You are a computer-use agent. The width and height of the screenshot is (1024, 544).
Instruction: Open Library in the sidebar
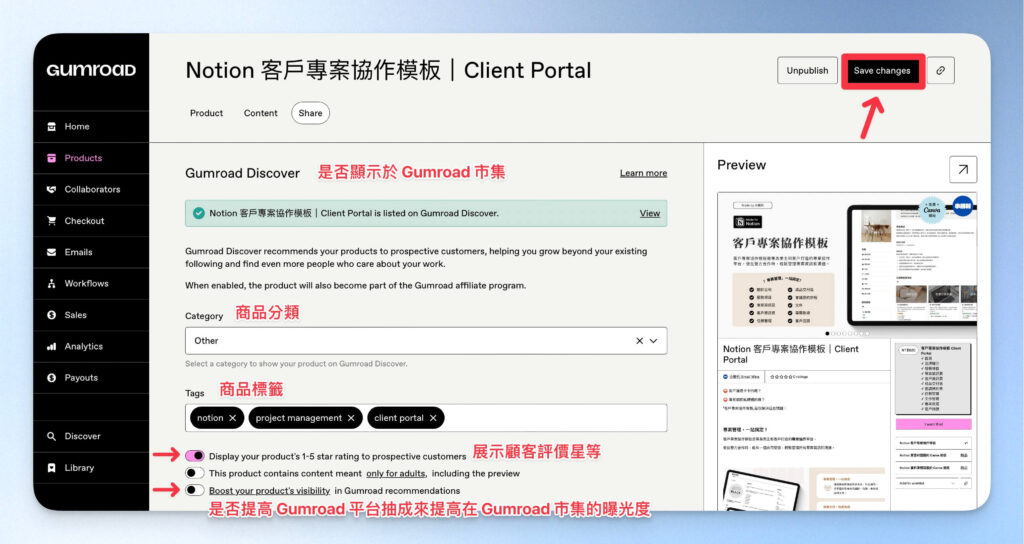(91, 468)
